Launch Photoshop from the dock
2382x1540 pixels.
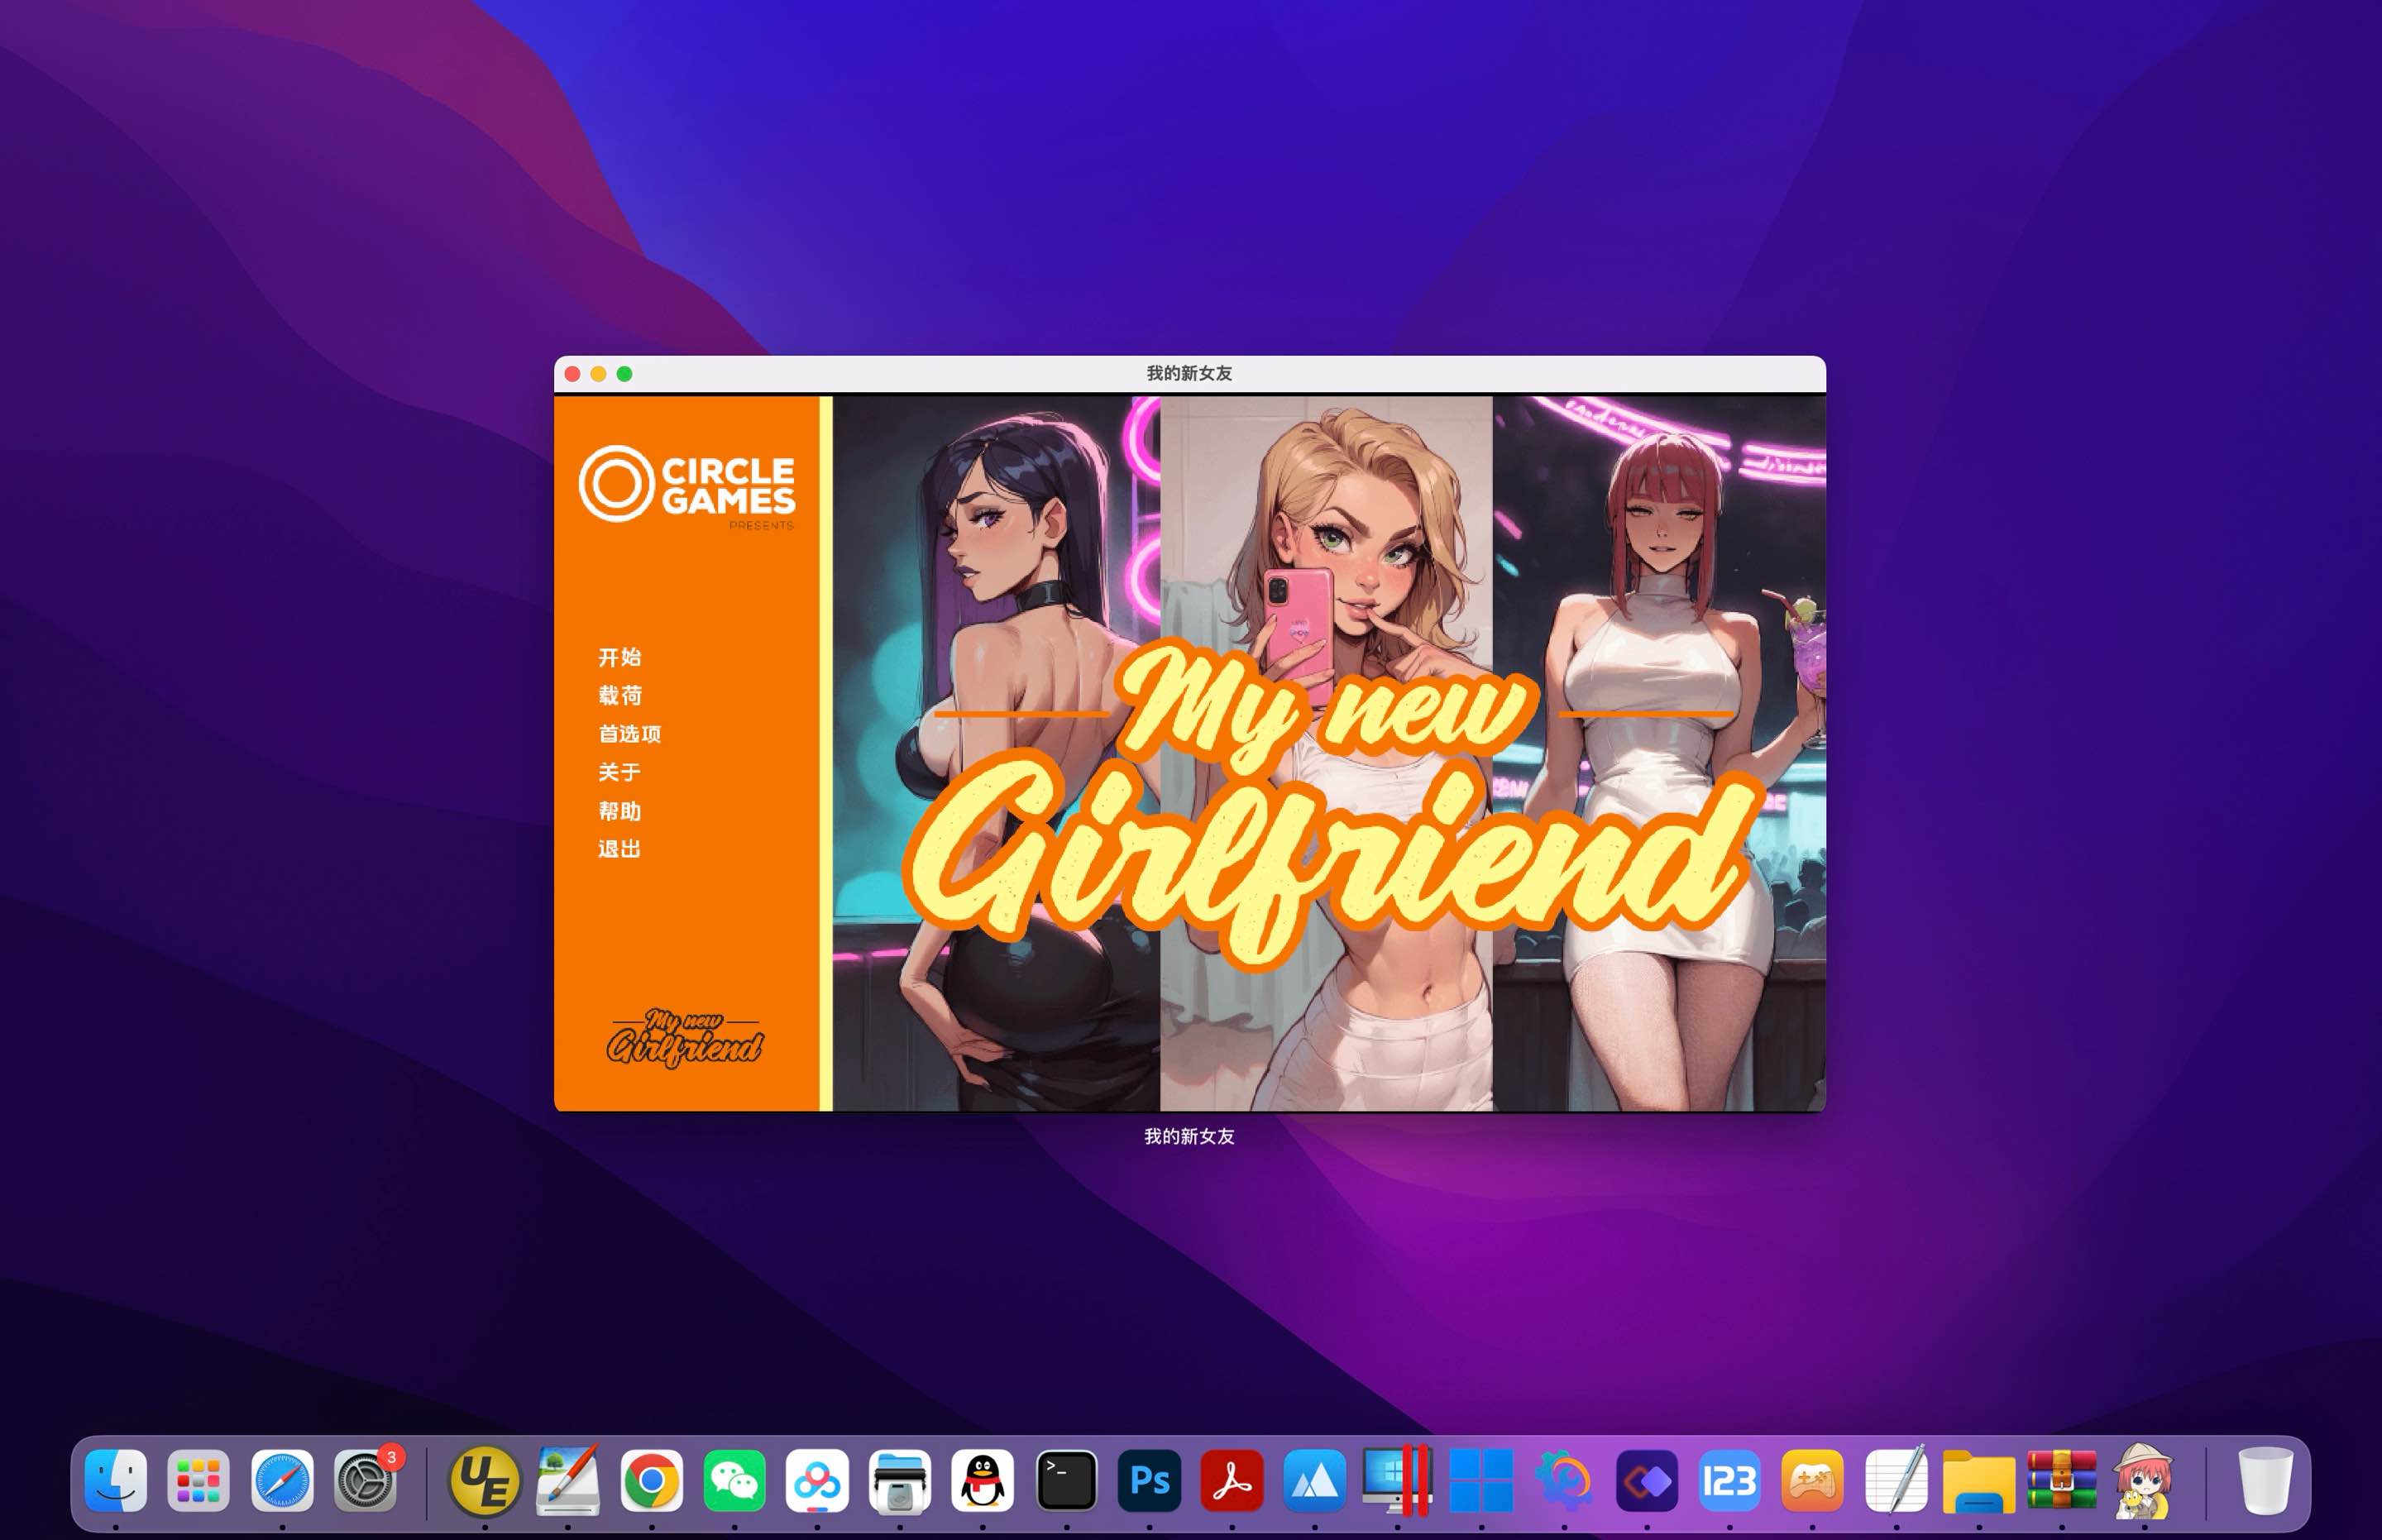point(1150,1480)
